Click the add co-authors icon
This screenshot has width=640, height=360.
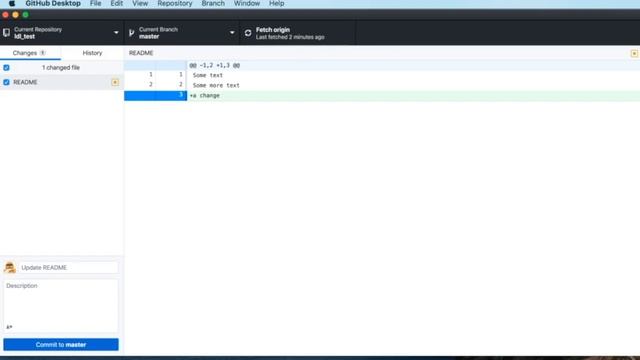[x=9, y=327]
